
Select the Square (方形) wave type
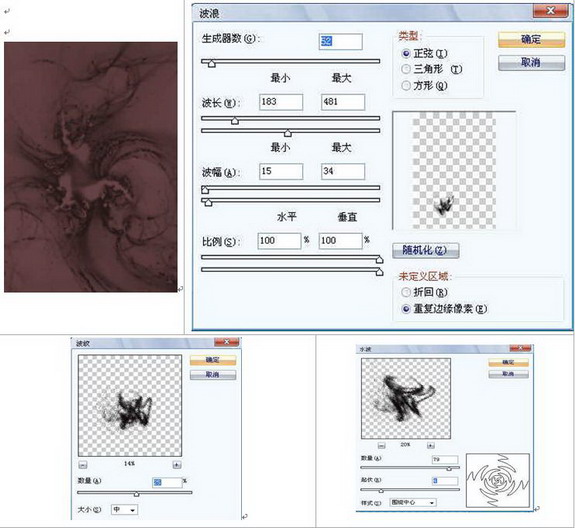point(406,86)
